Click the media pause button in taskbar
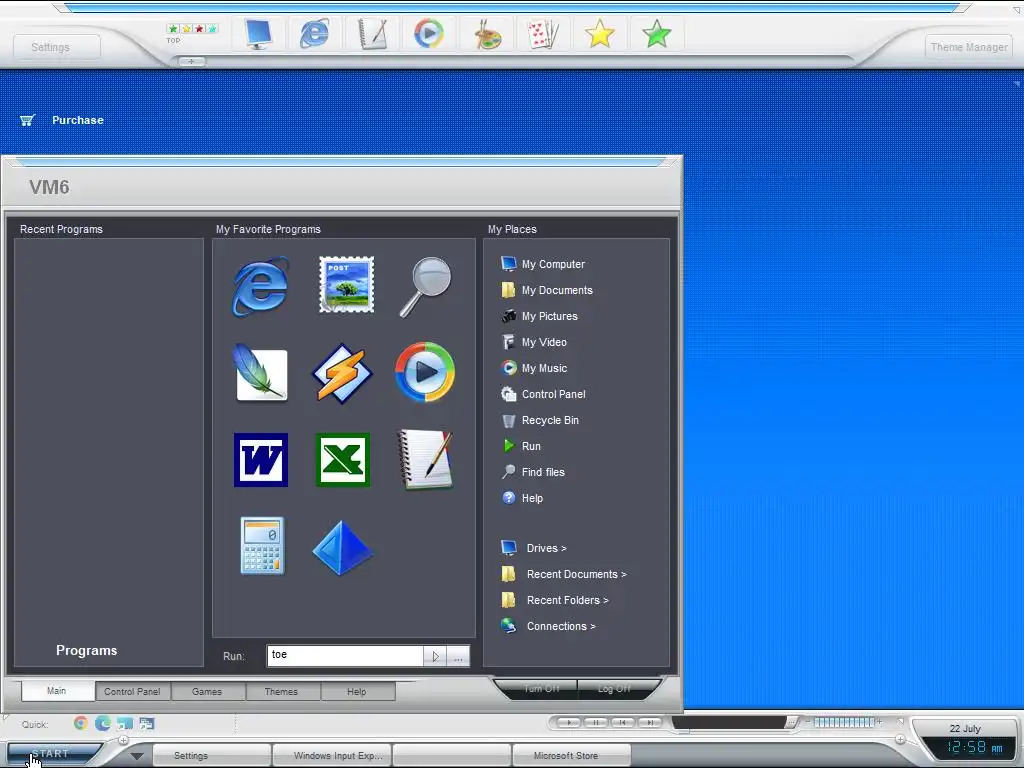The height and width of the screenshot is (768, 1024). (596, 722)
